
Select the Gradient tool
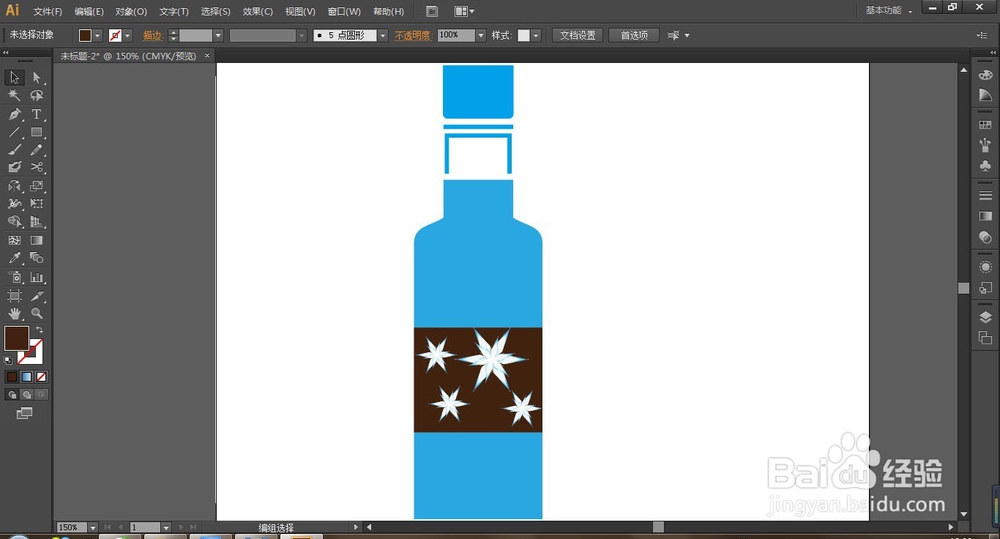coord(36,240)
